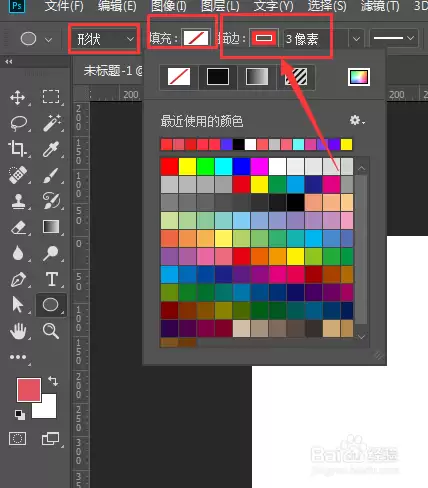Viewport: 428px width, 488px height.
Task: Click the swatches scrollbar down arrow
Action: pyautogui.click(x=361, y=336)
